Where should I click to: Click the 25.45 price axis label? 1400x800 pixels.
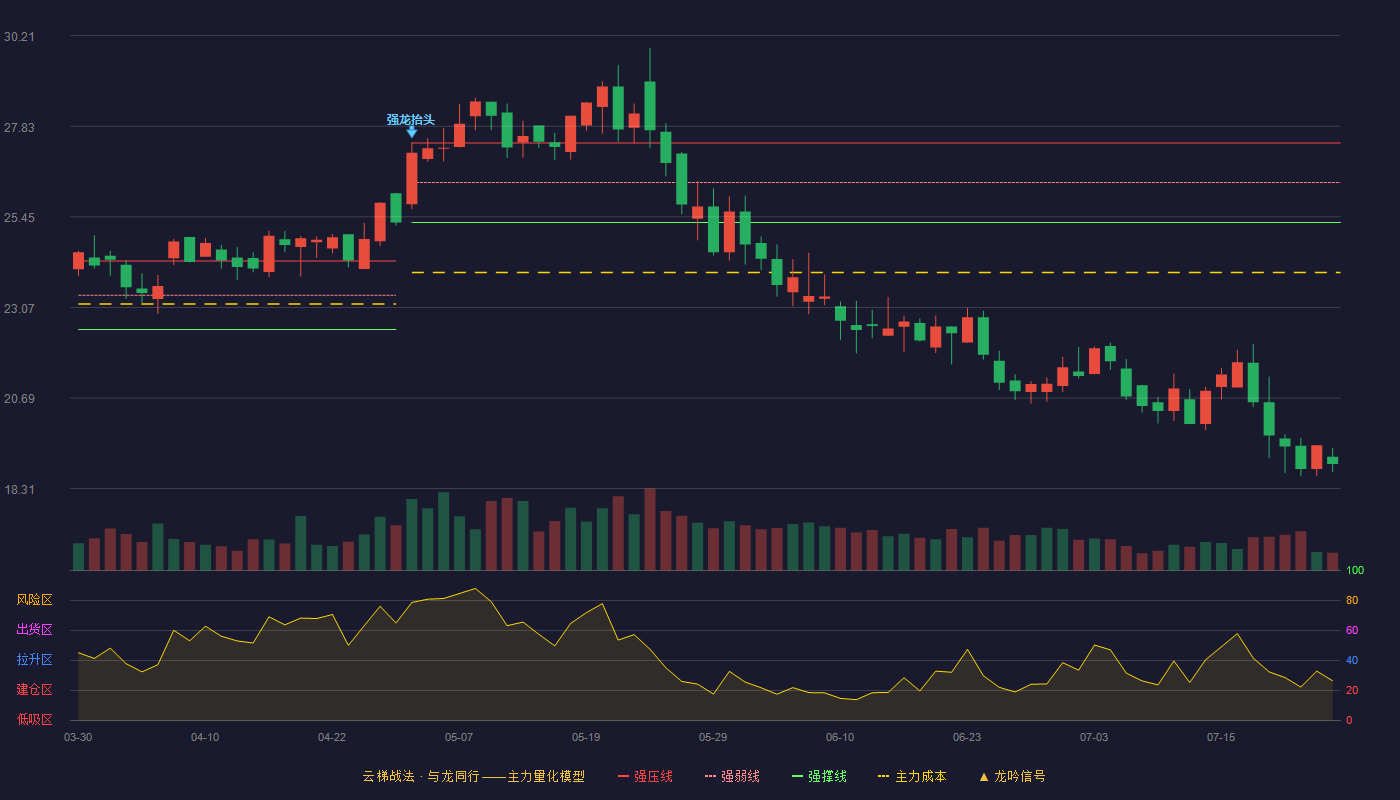19,218
